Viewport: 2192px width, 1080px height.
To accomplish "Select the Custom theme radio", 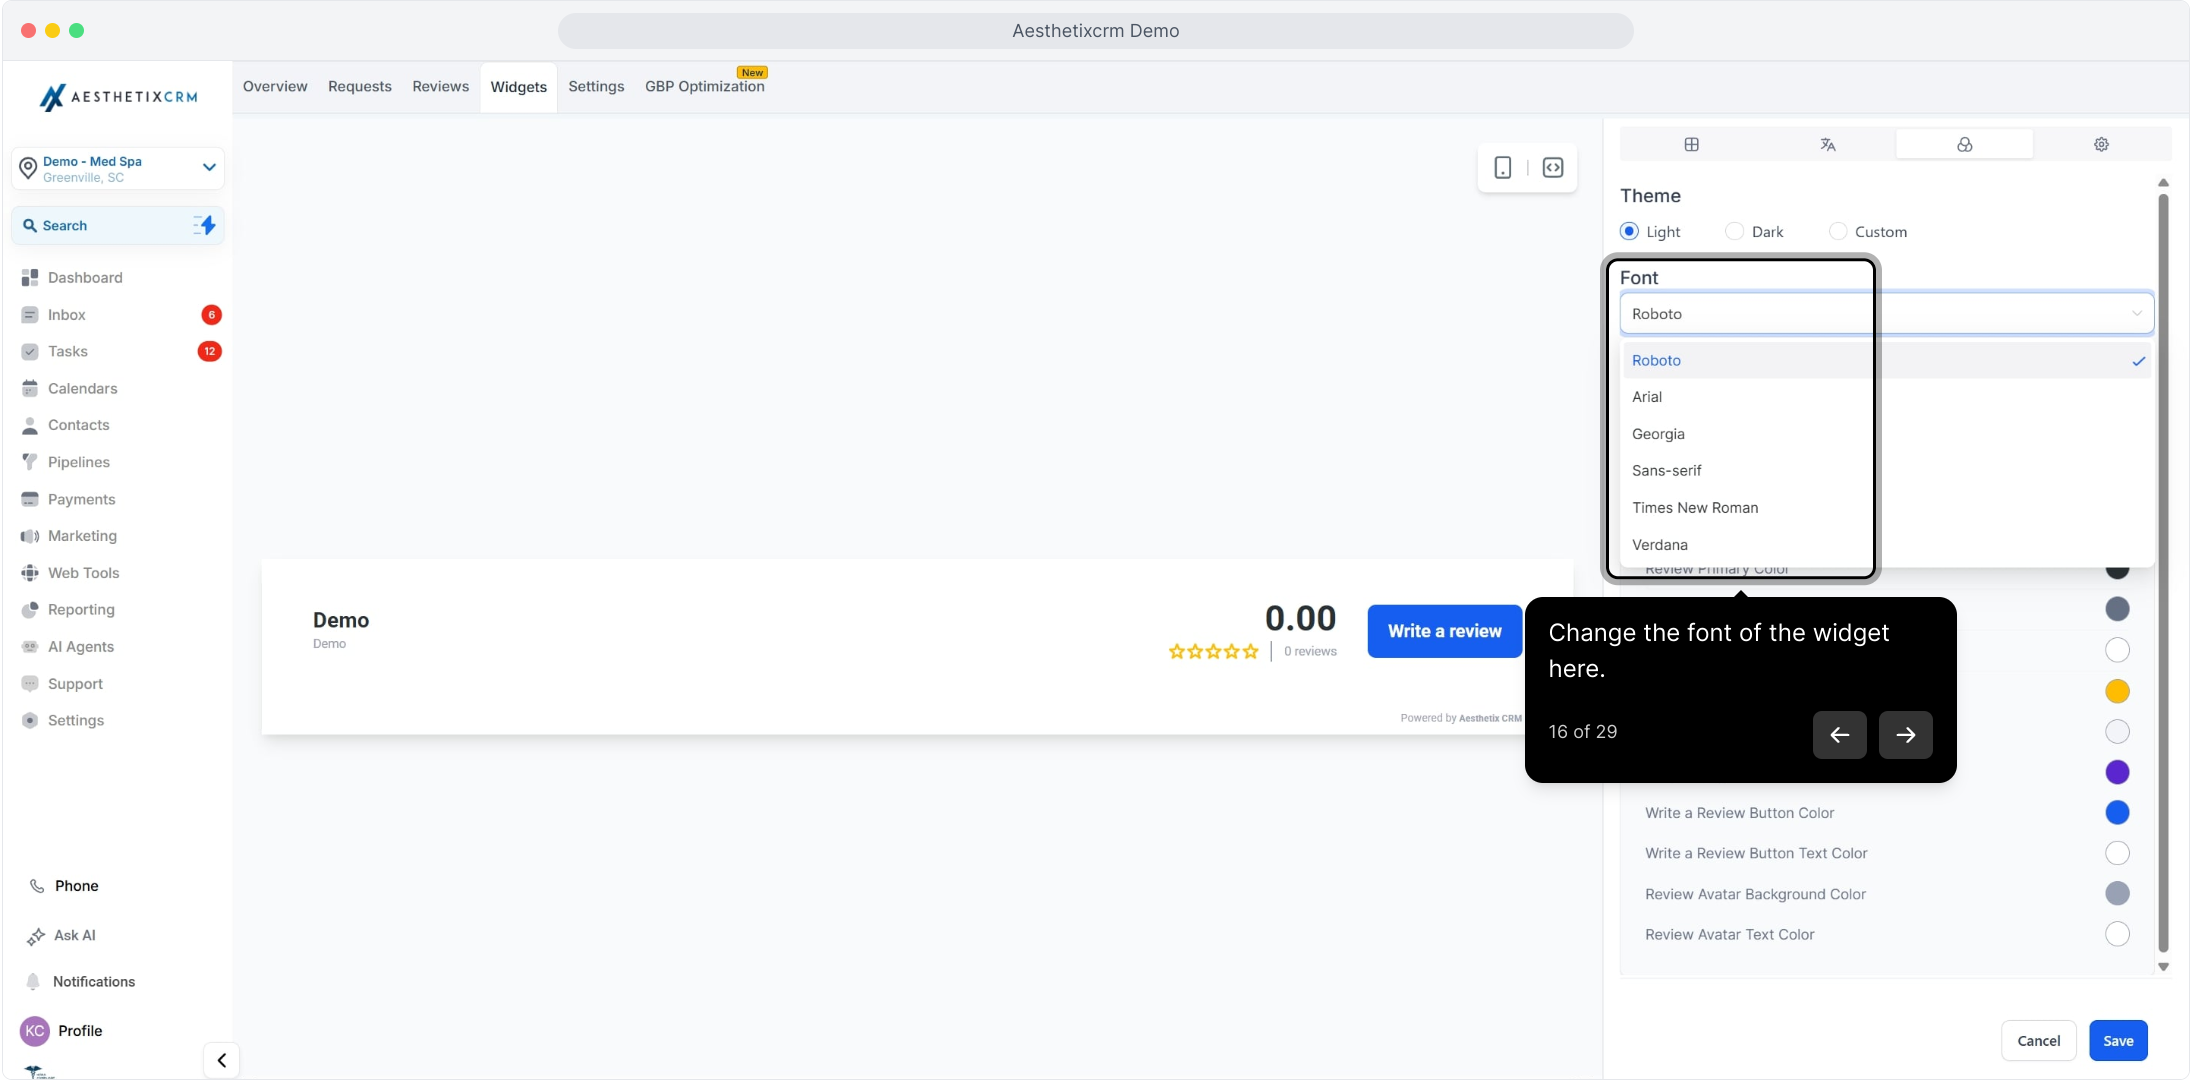I will (x=1837, y=231).
